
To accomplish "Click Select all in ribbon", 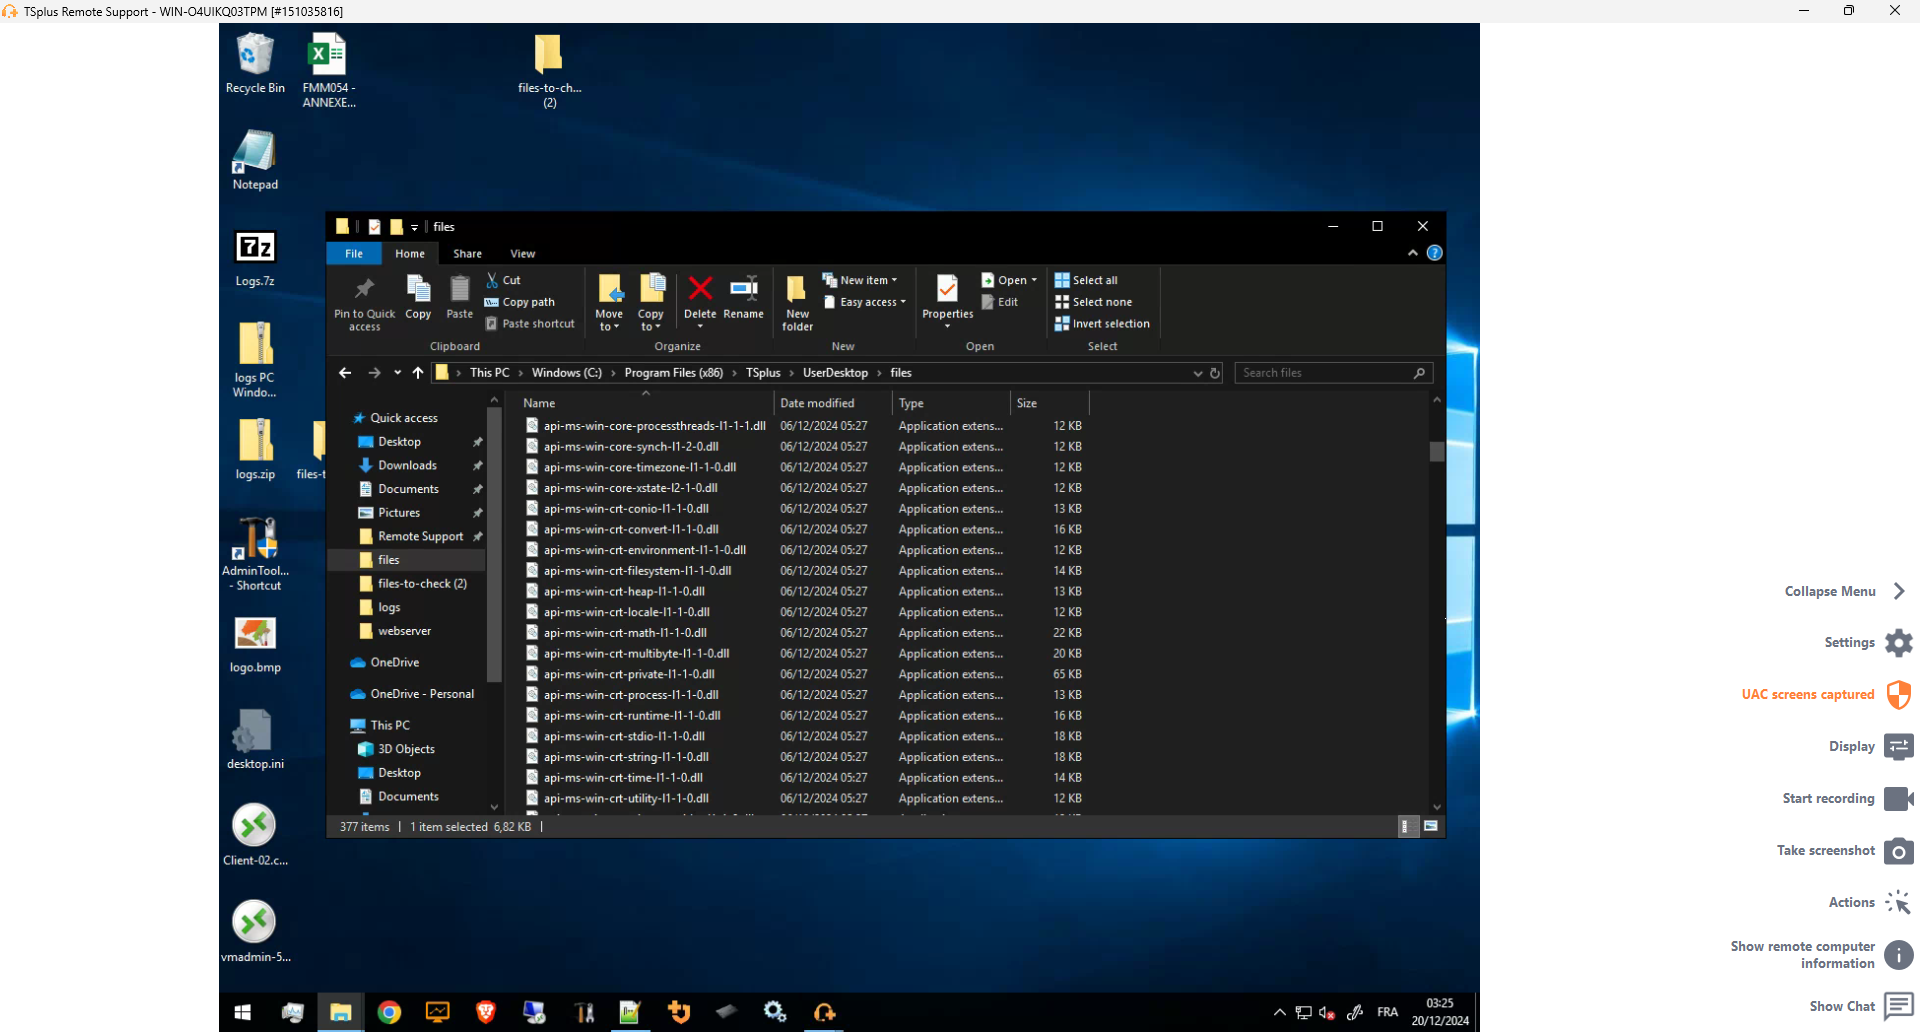I will (x=1087, y=280).
